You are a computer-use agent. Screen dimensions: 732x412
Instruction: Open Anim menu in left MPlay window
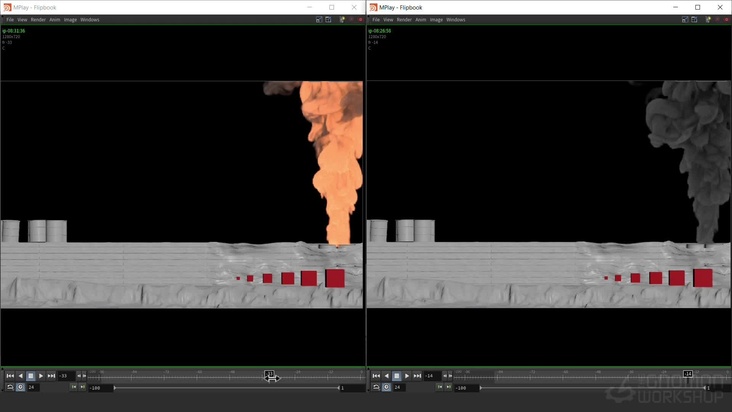click(x=55, y=20)
